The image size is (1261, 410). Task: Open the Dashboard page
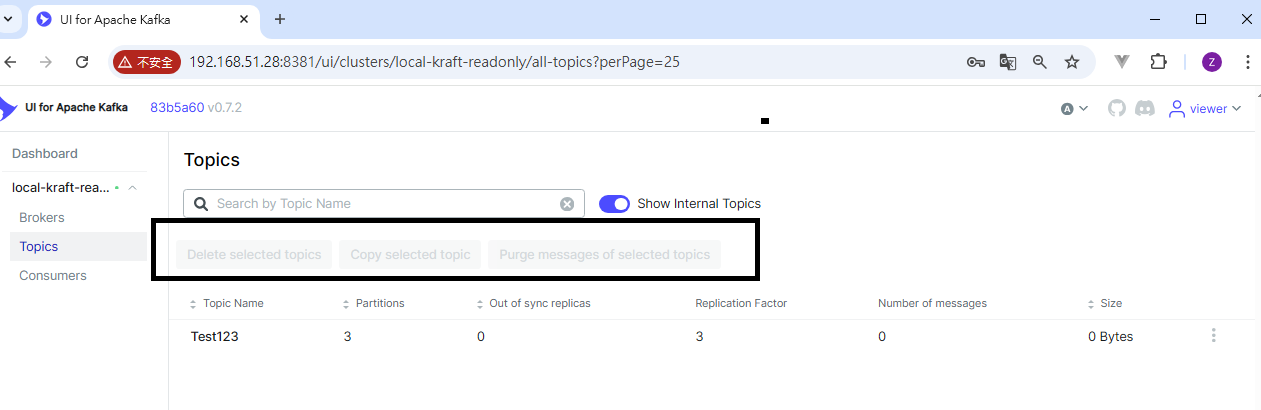[45, 153]
